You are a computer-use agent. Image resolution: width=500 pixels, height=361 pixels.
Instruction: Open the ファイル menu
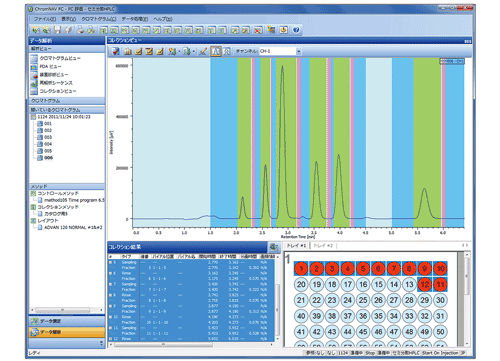point(45,19)
